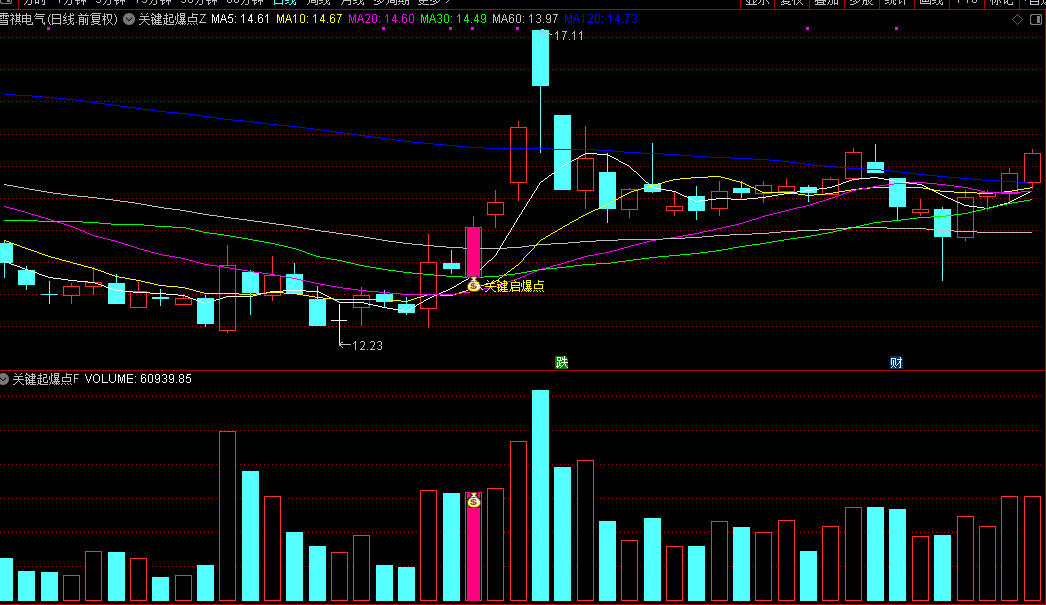Click the VOLUME: 60939.85 readout
This screenshot has height=605, width=1046.
click(x=138, y=379)
